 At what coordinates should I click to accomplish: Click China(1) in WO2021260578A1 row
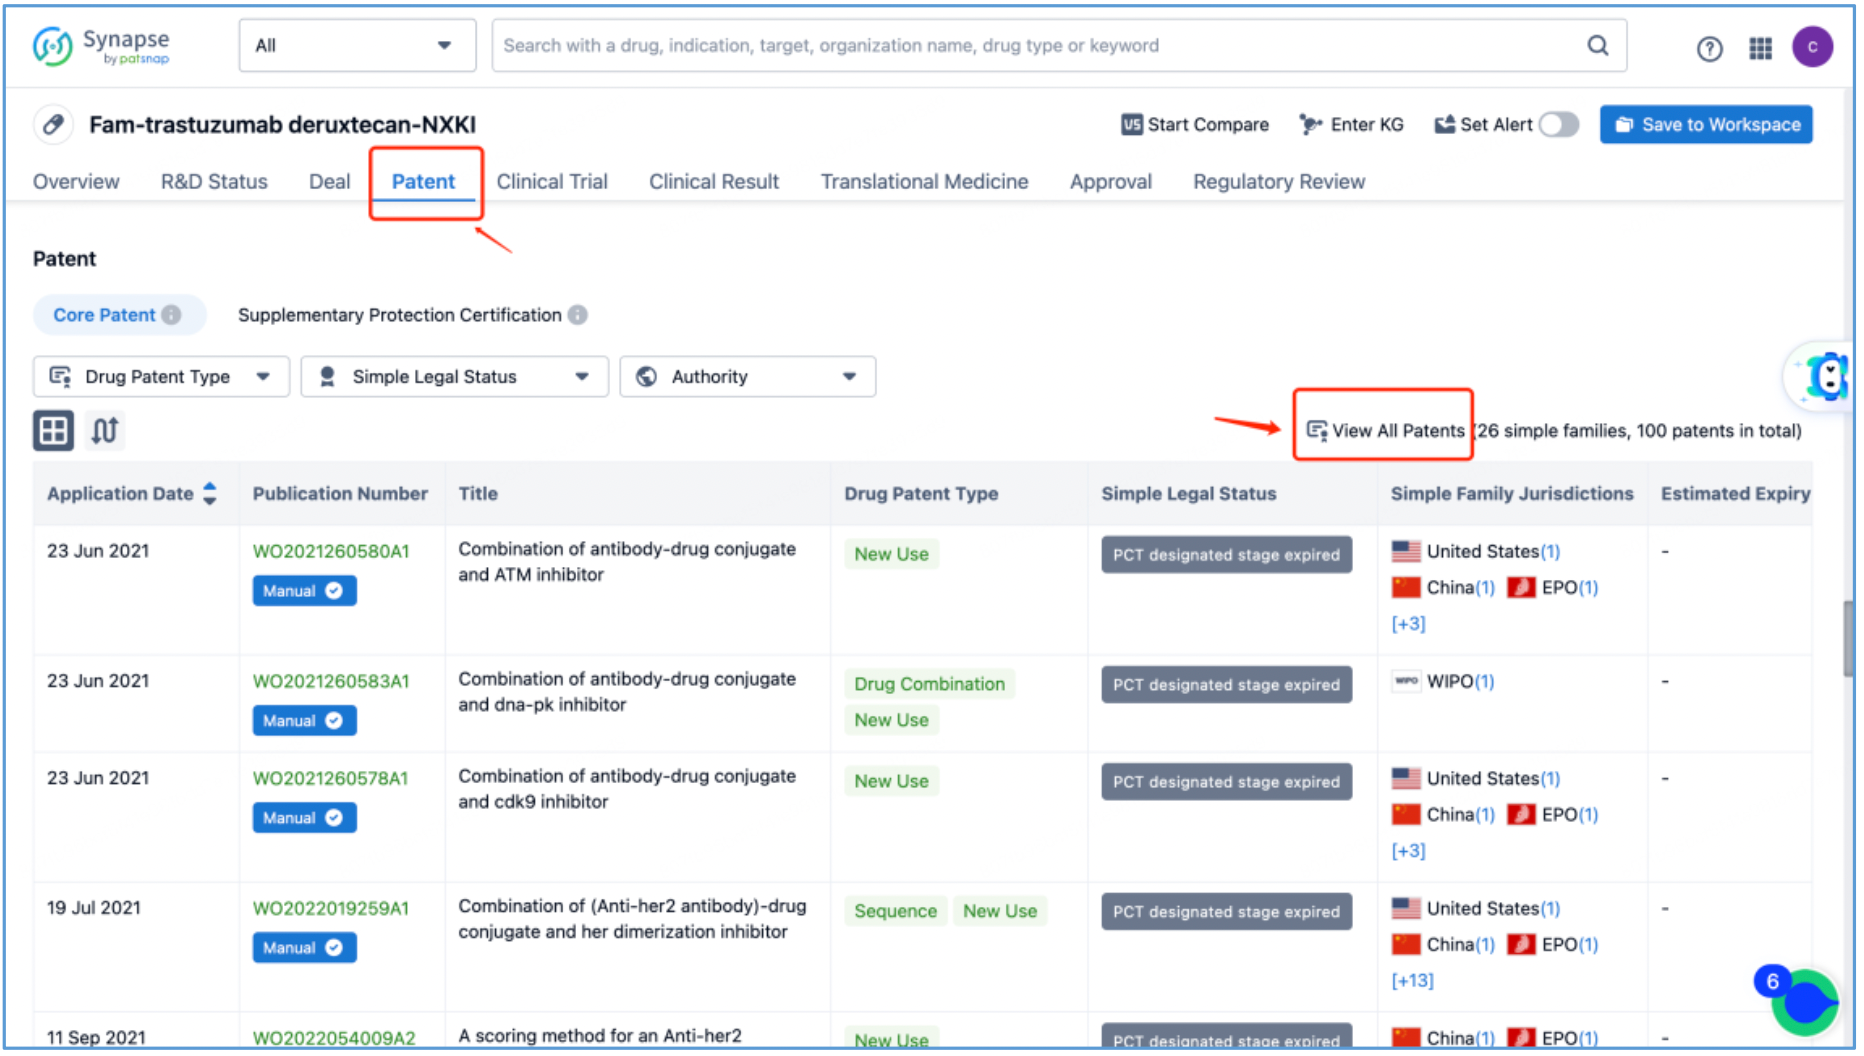[1443, 815]
